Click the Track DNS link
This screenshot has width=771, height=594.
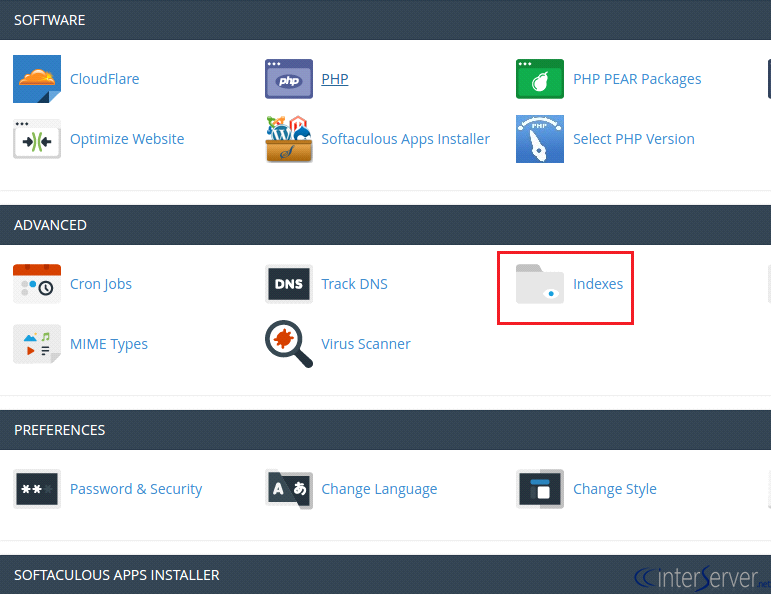coord(354,284)
